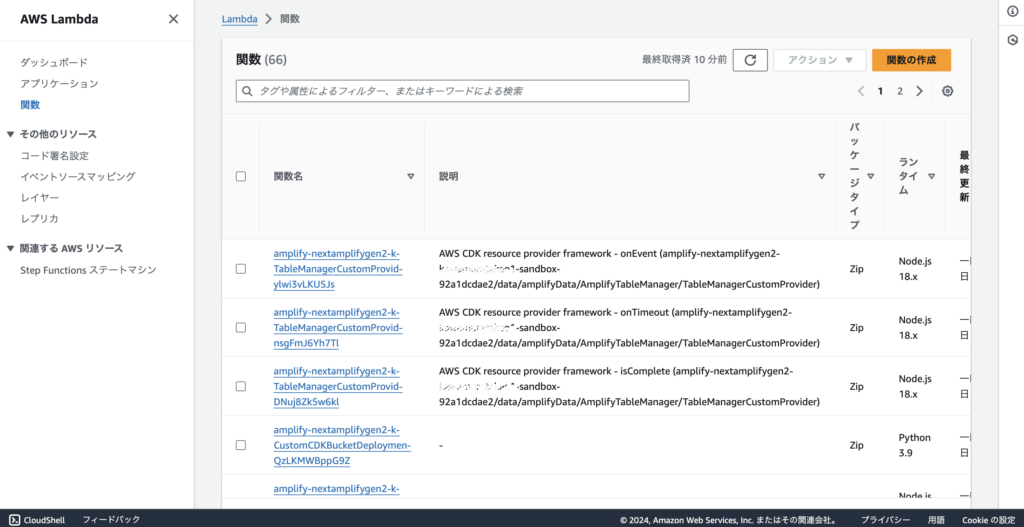Refresh the functions list
Viewport: 1024px width, 527px height.
click(750, 60)
